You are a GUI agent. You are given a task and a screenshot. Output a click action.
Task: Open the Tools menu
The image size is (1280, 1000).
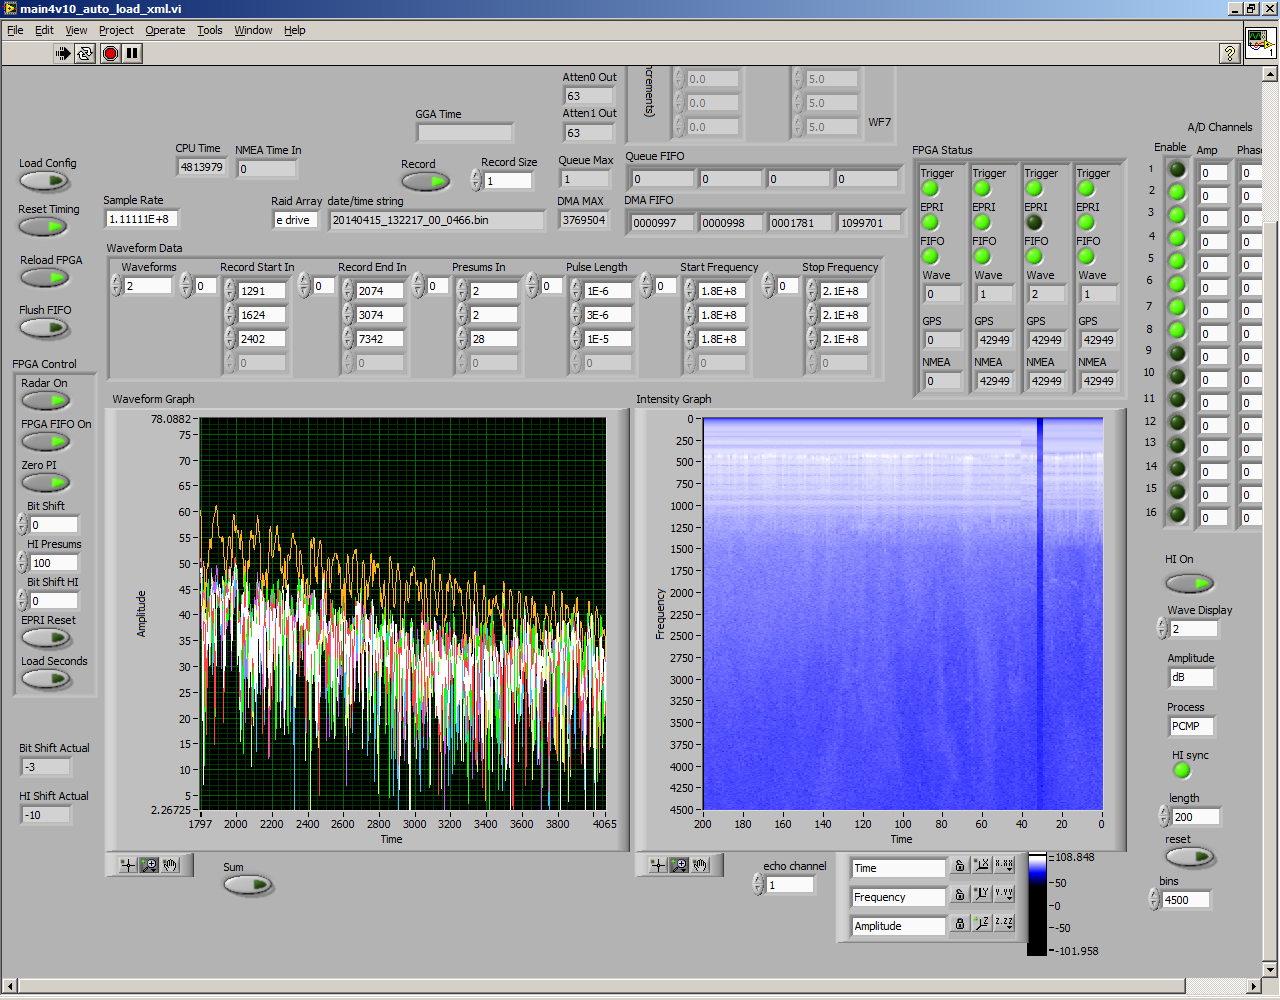point(209,30)
